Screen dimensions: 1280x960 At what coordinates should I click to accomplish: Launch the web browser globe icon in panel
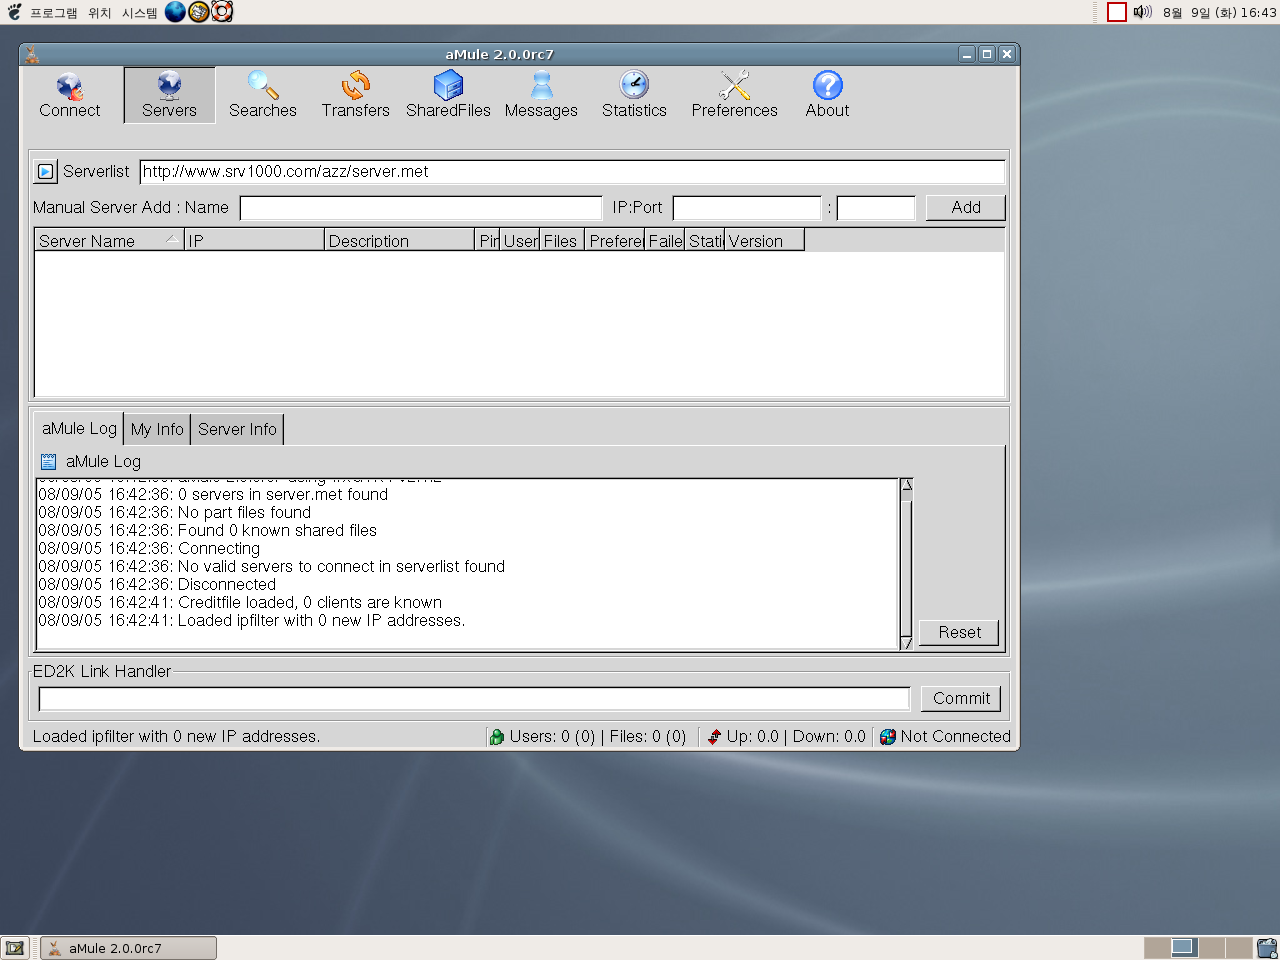[x=175, y=12]
